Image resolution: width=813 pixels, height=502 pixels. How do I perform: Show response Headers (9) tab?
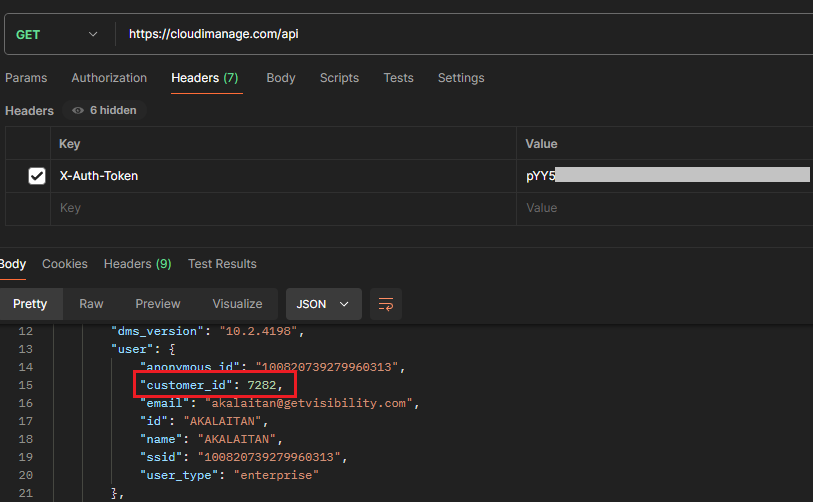point(137,264)
